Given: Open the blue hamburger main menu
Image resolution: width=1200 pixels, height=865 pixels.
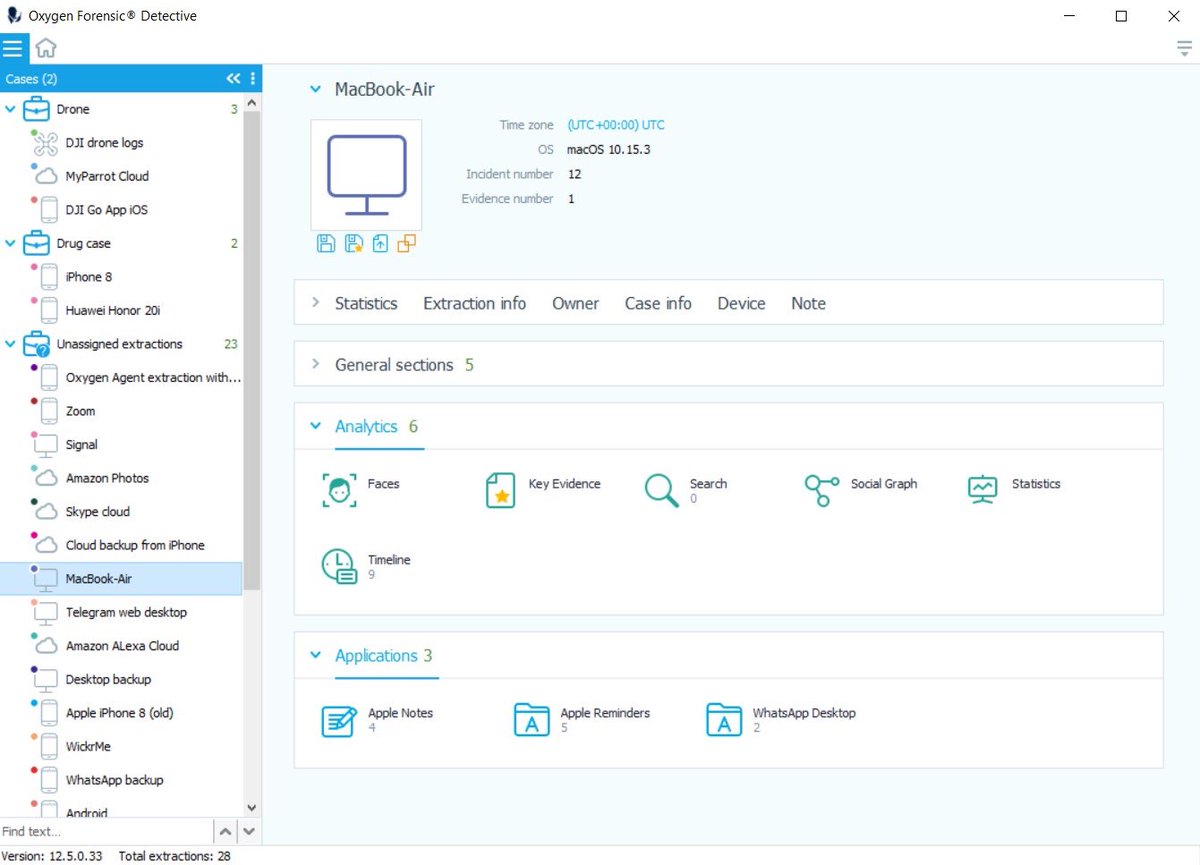Looking at the screenshot, I should (13, 48).
